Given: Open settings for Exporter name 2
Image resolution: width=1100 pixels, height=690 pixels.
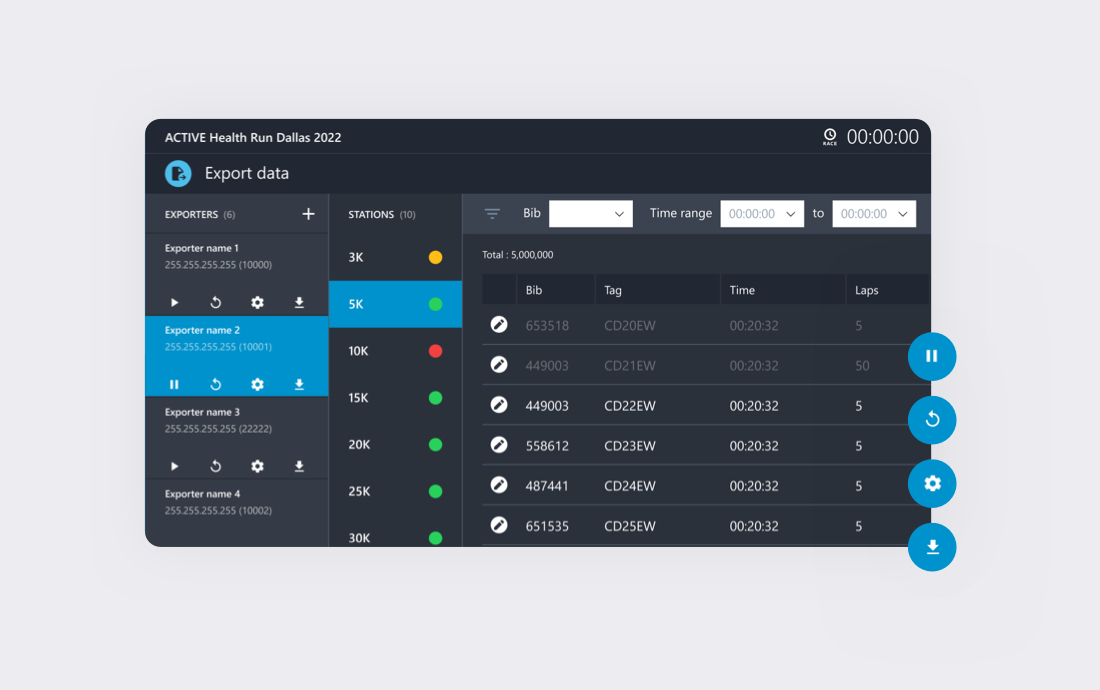Looking at the screenshot, I should click(x=257, y=384).
